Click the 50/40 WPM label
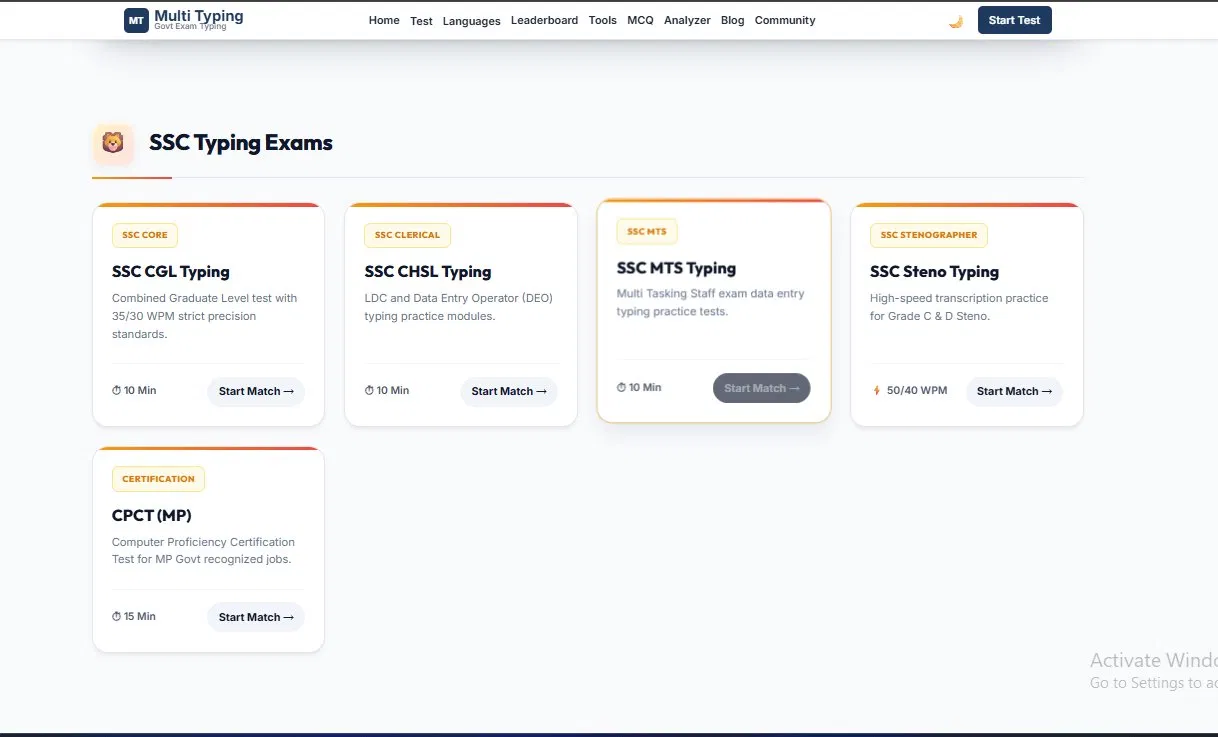The width and height of the screenshot is (1218, 737). (x=917, y=390)
